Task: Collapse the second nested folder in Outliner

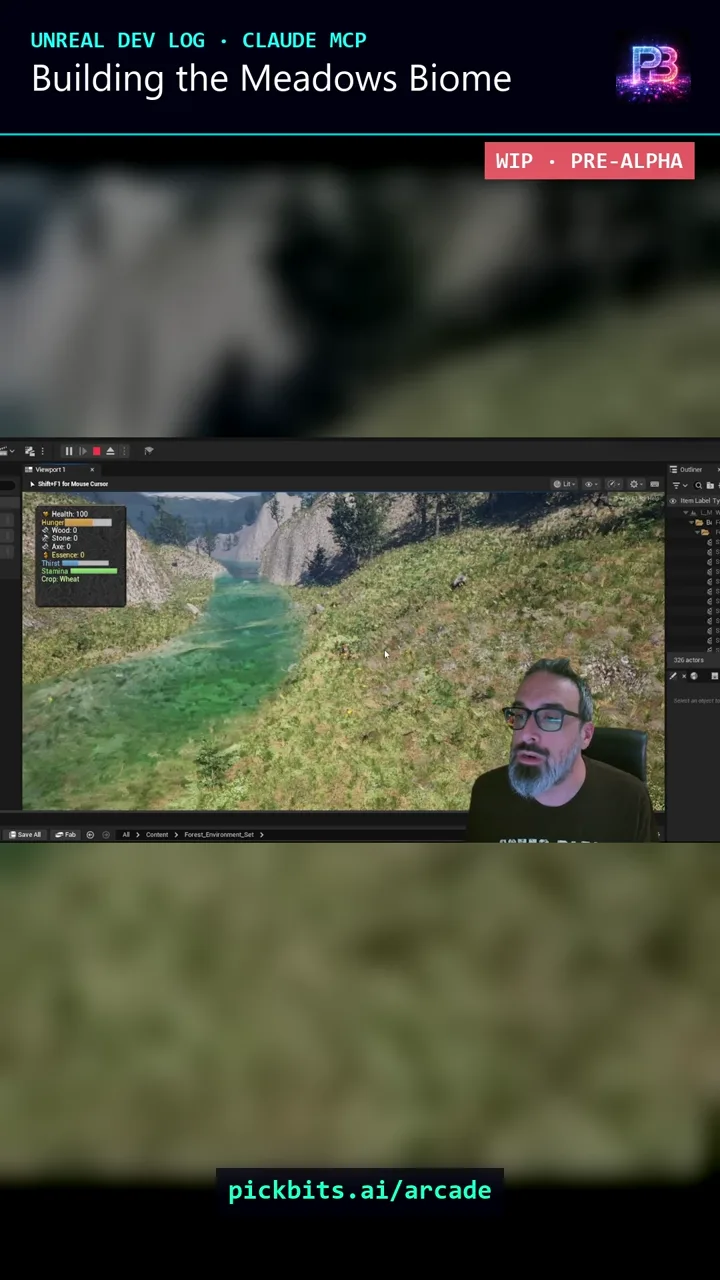Action: click(697, 532)
